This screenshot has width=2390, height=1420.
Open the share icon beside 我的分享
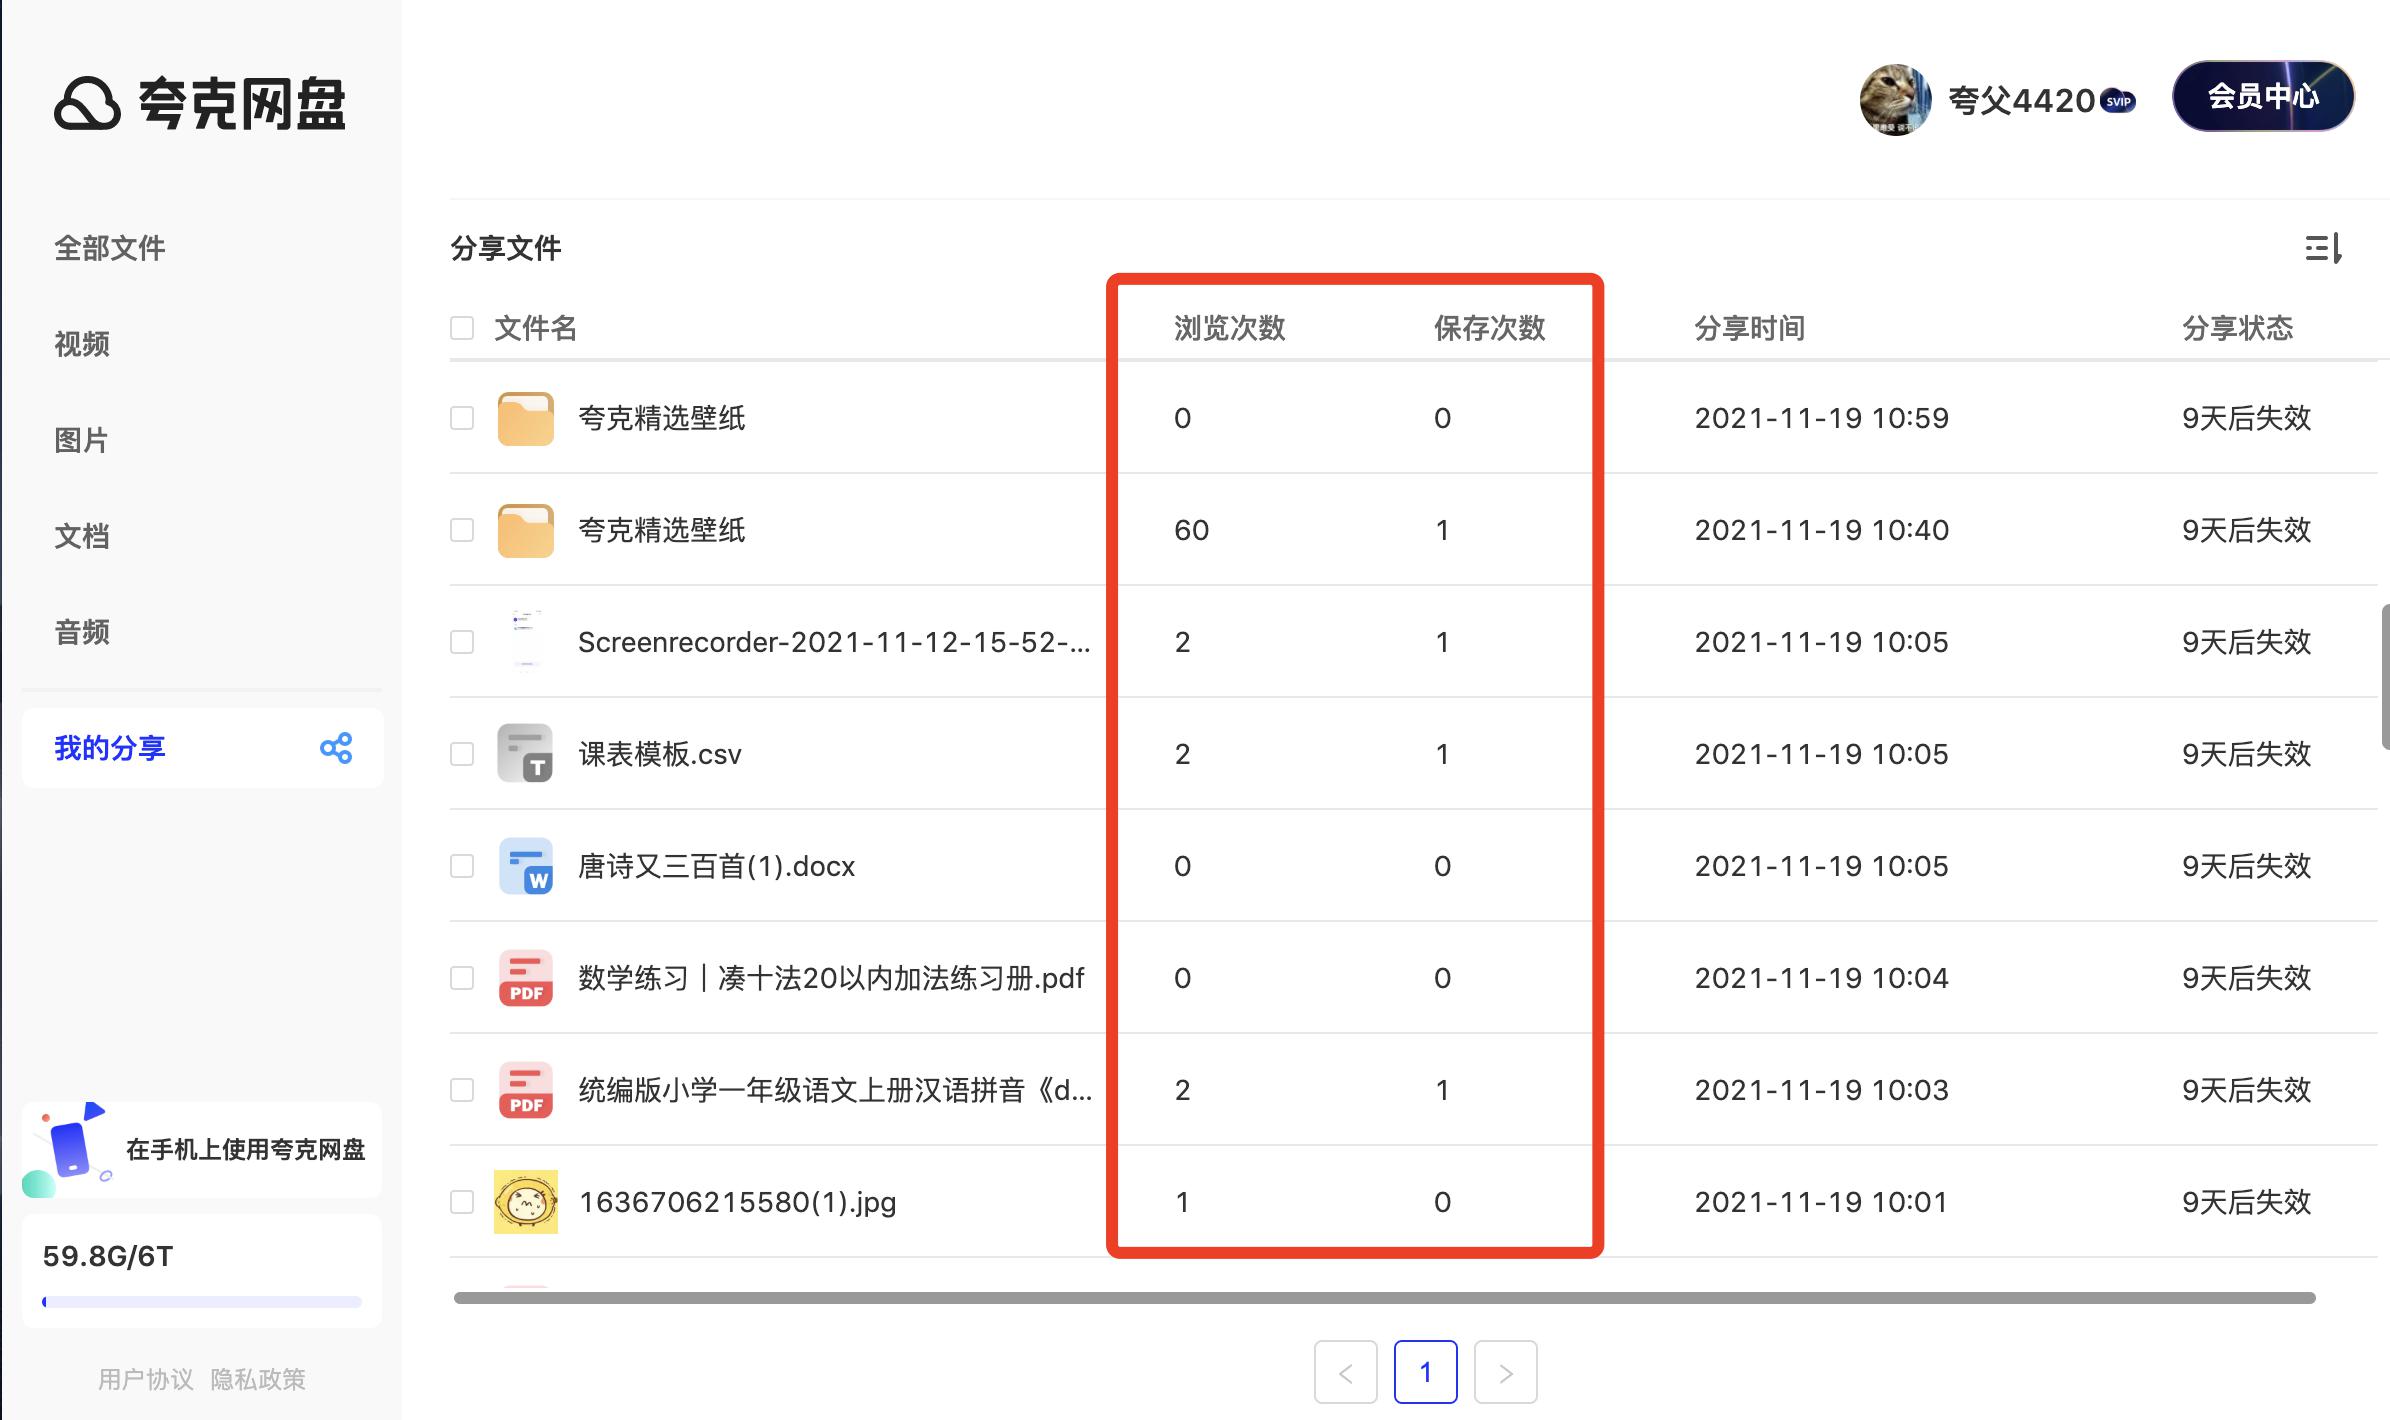pos(336,747)
